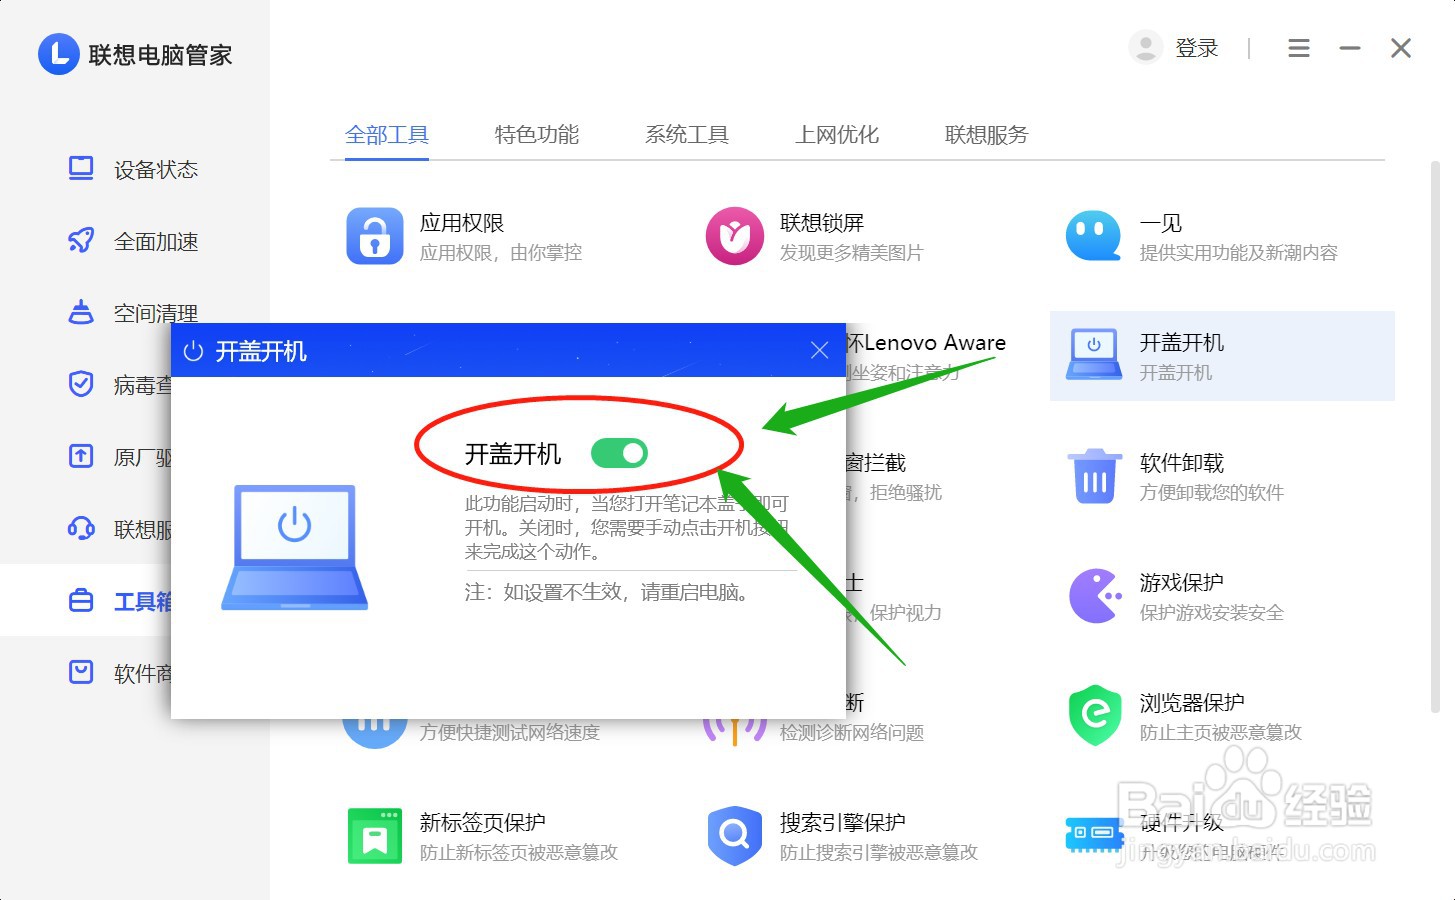Screen dimensions: 1455x900
Task: Switch to the 特色功能 tab
Action: coord(537,135)
